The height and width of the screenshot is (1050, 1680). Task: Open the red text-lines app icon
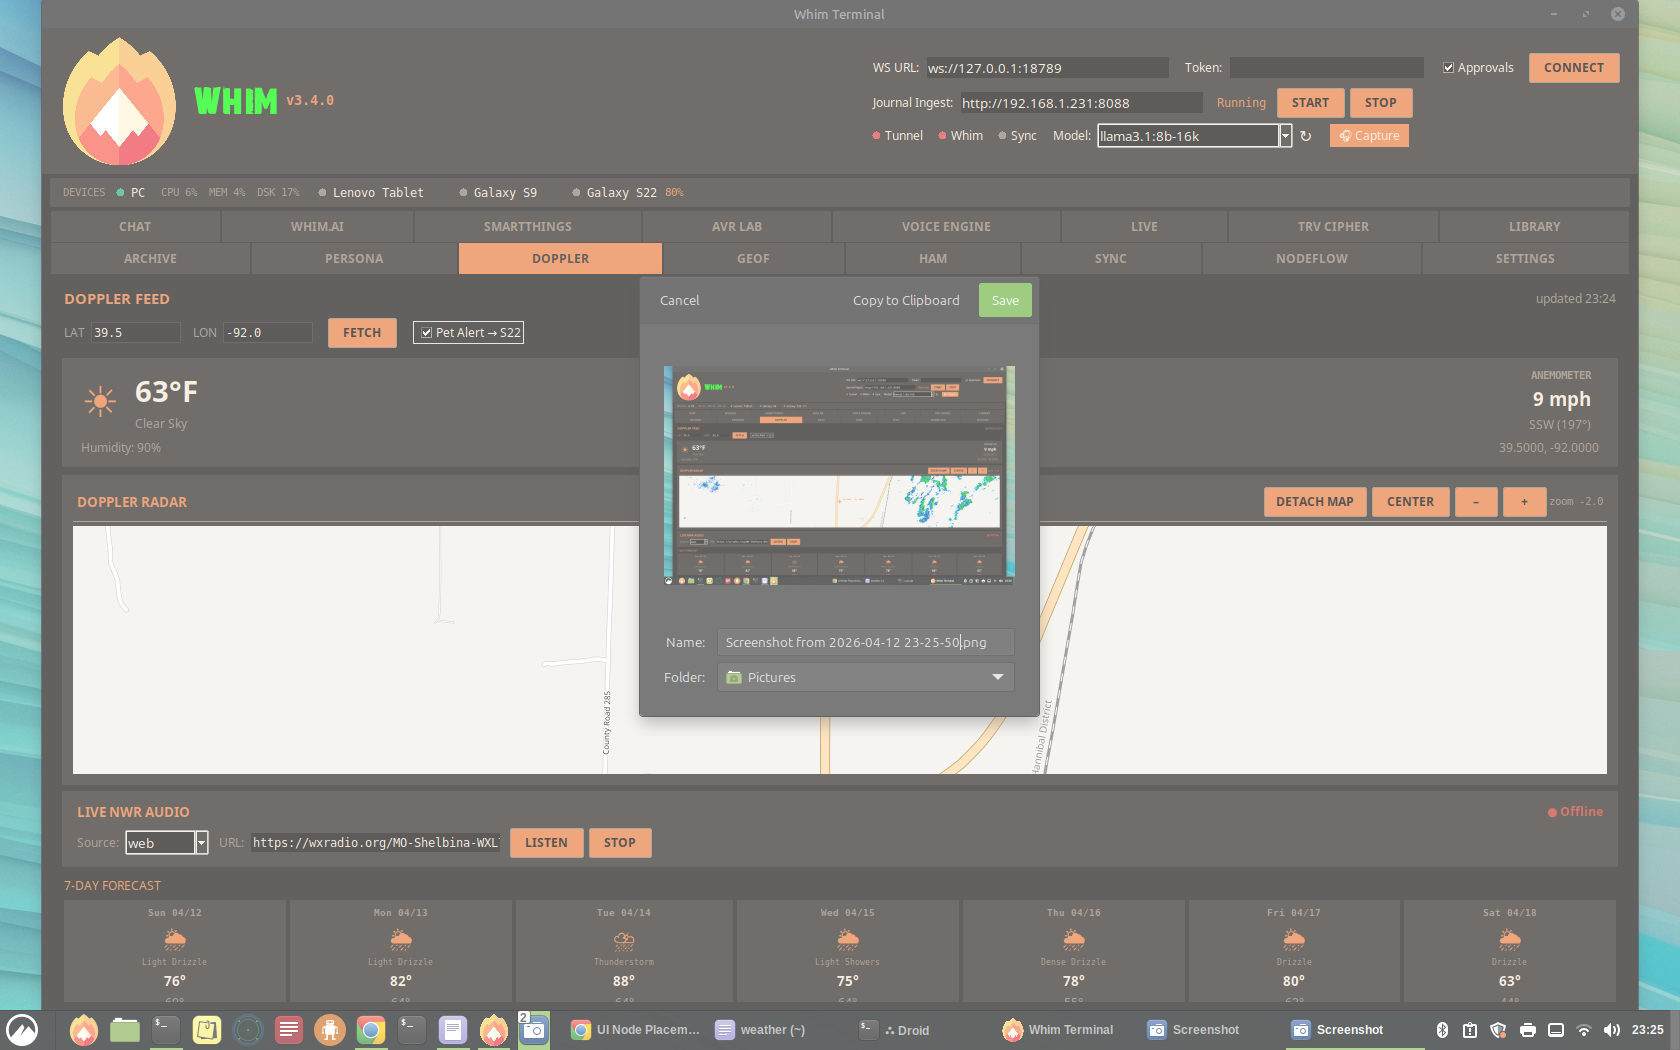point(289,1029)
